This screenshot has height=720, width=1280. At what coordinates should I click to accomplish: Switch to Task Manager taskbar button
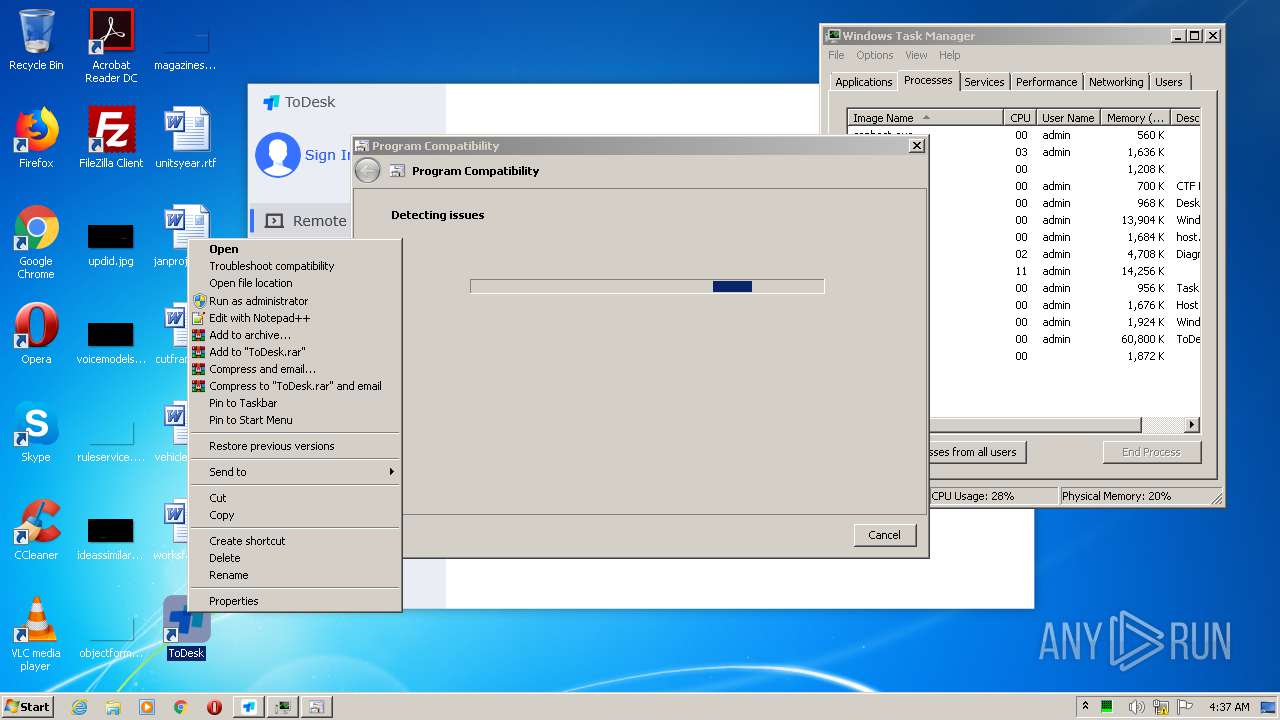tap(283, 707)
